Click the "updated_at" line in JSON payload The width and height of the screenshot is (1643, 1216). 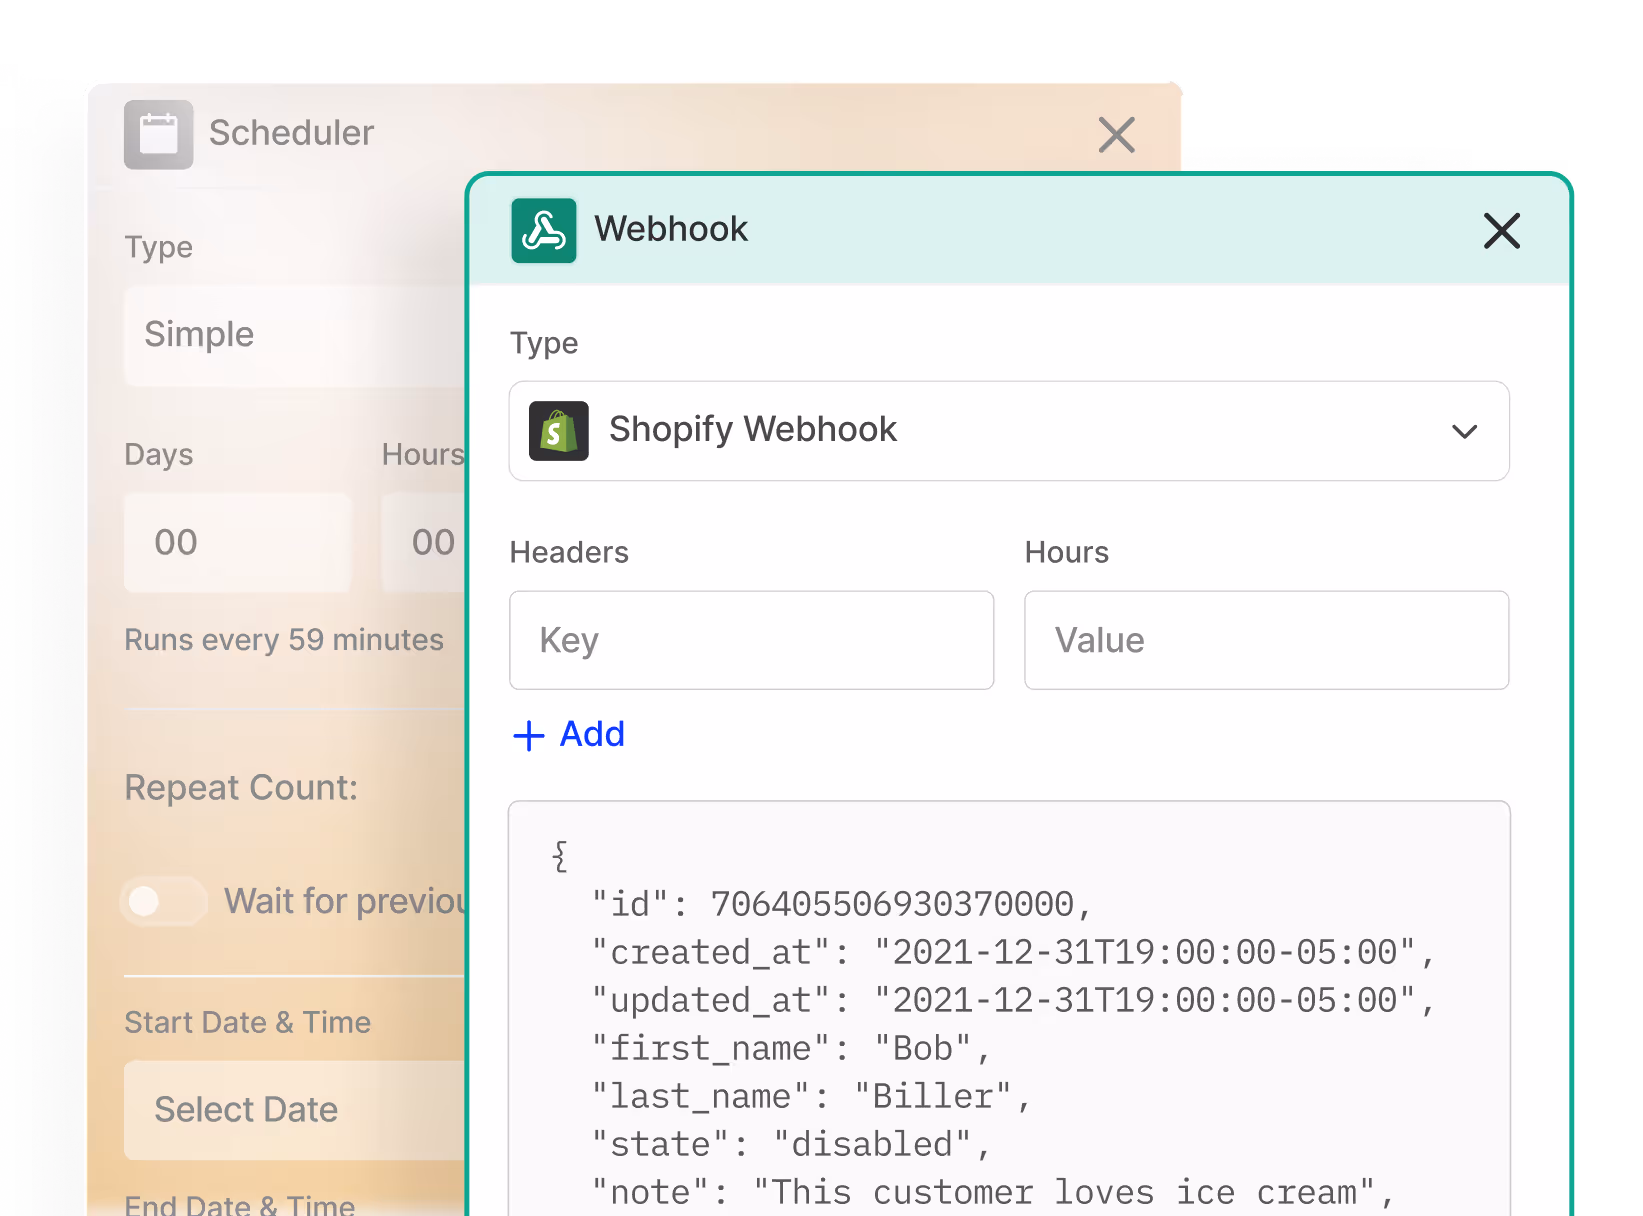(x=1013, y=1000)
